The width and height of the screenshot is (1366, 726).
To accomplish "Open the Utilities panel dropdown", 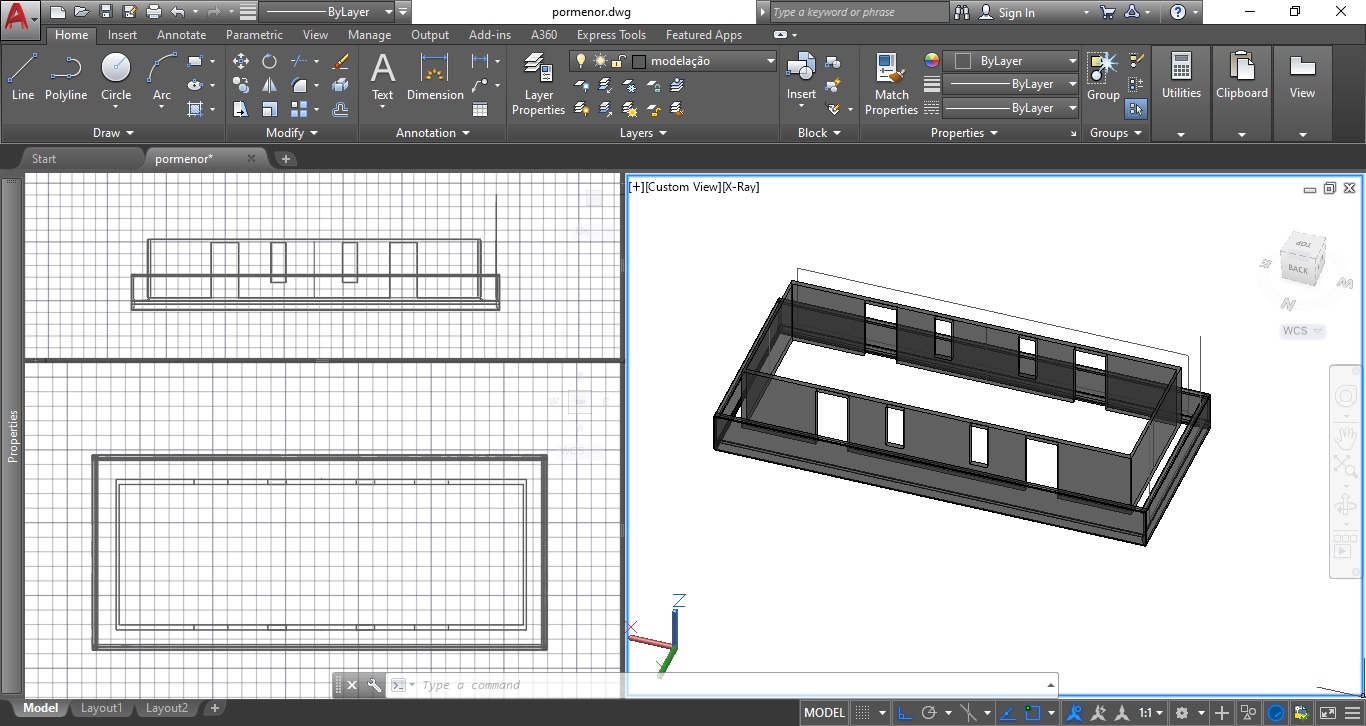I will click(x=1181, y=134).
